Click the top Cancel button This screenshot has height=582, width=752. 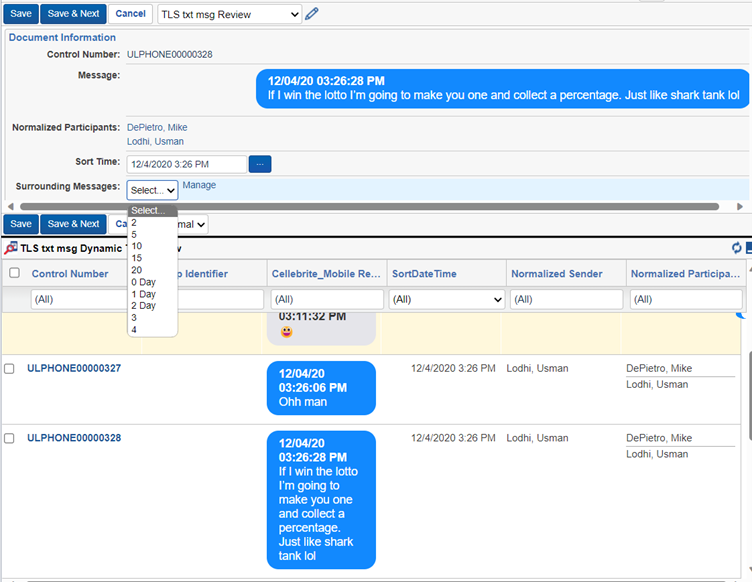130,14
